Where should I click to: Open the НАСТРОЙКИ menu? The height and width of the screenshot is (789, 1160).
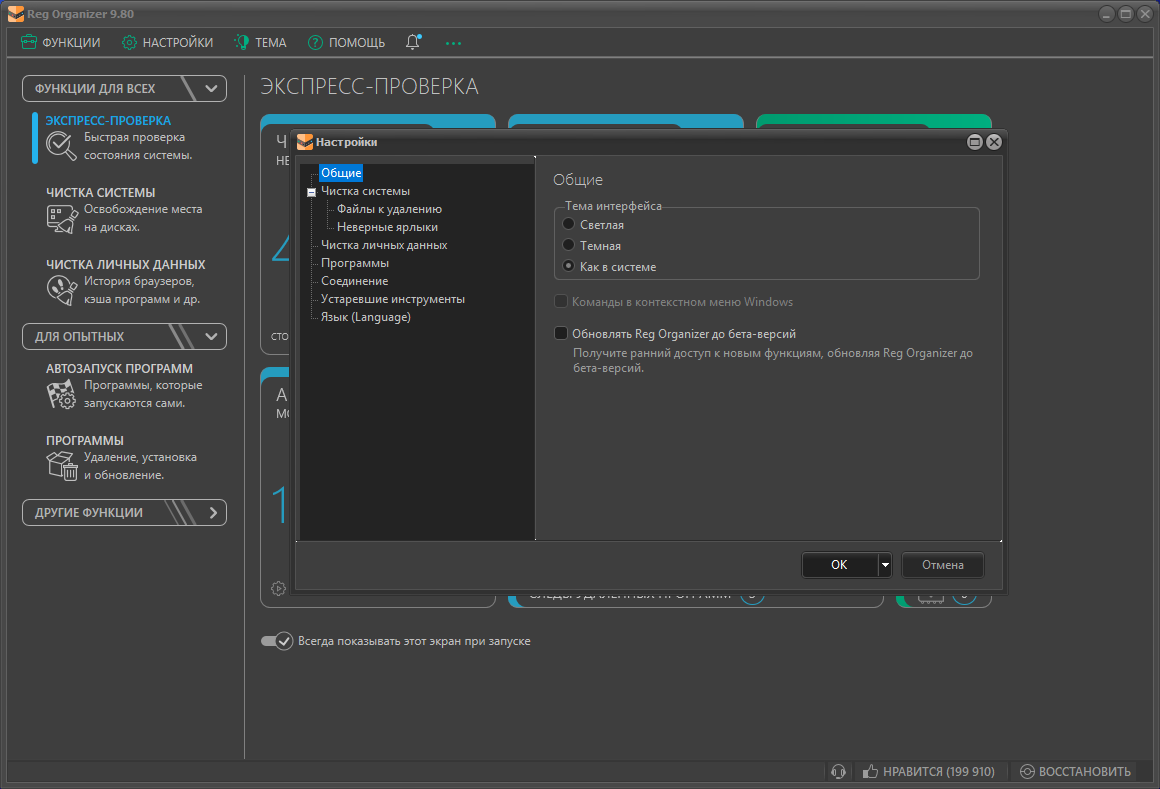[167, 43]
